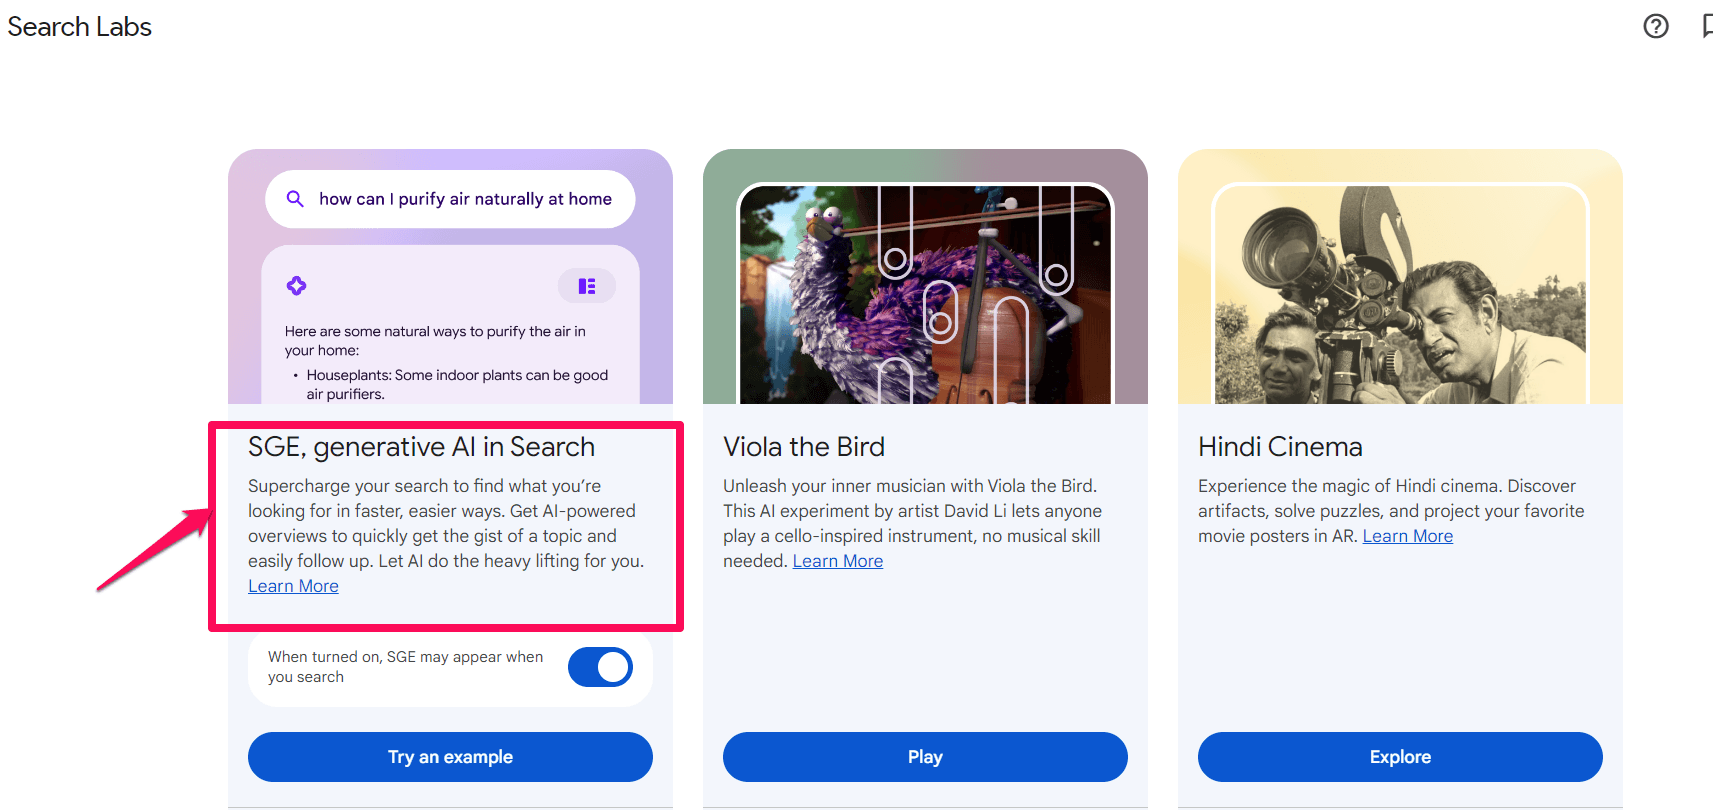Click the search magnifier icon in SGE card
The image size is (1713, 810).
pyautogui.click(x=295, y=199)
